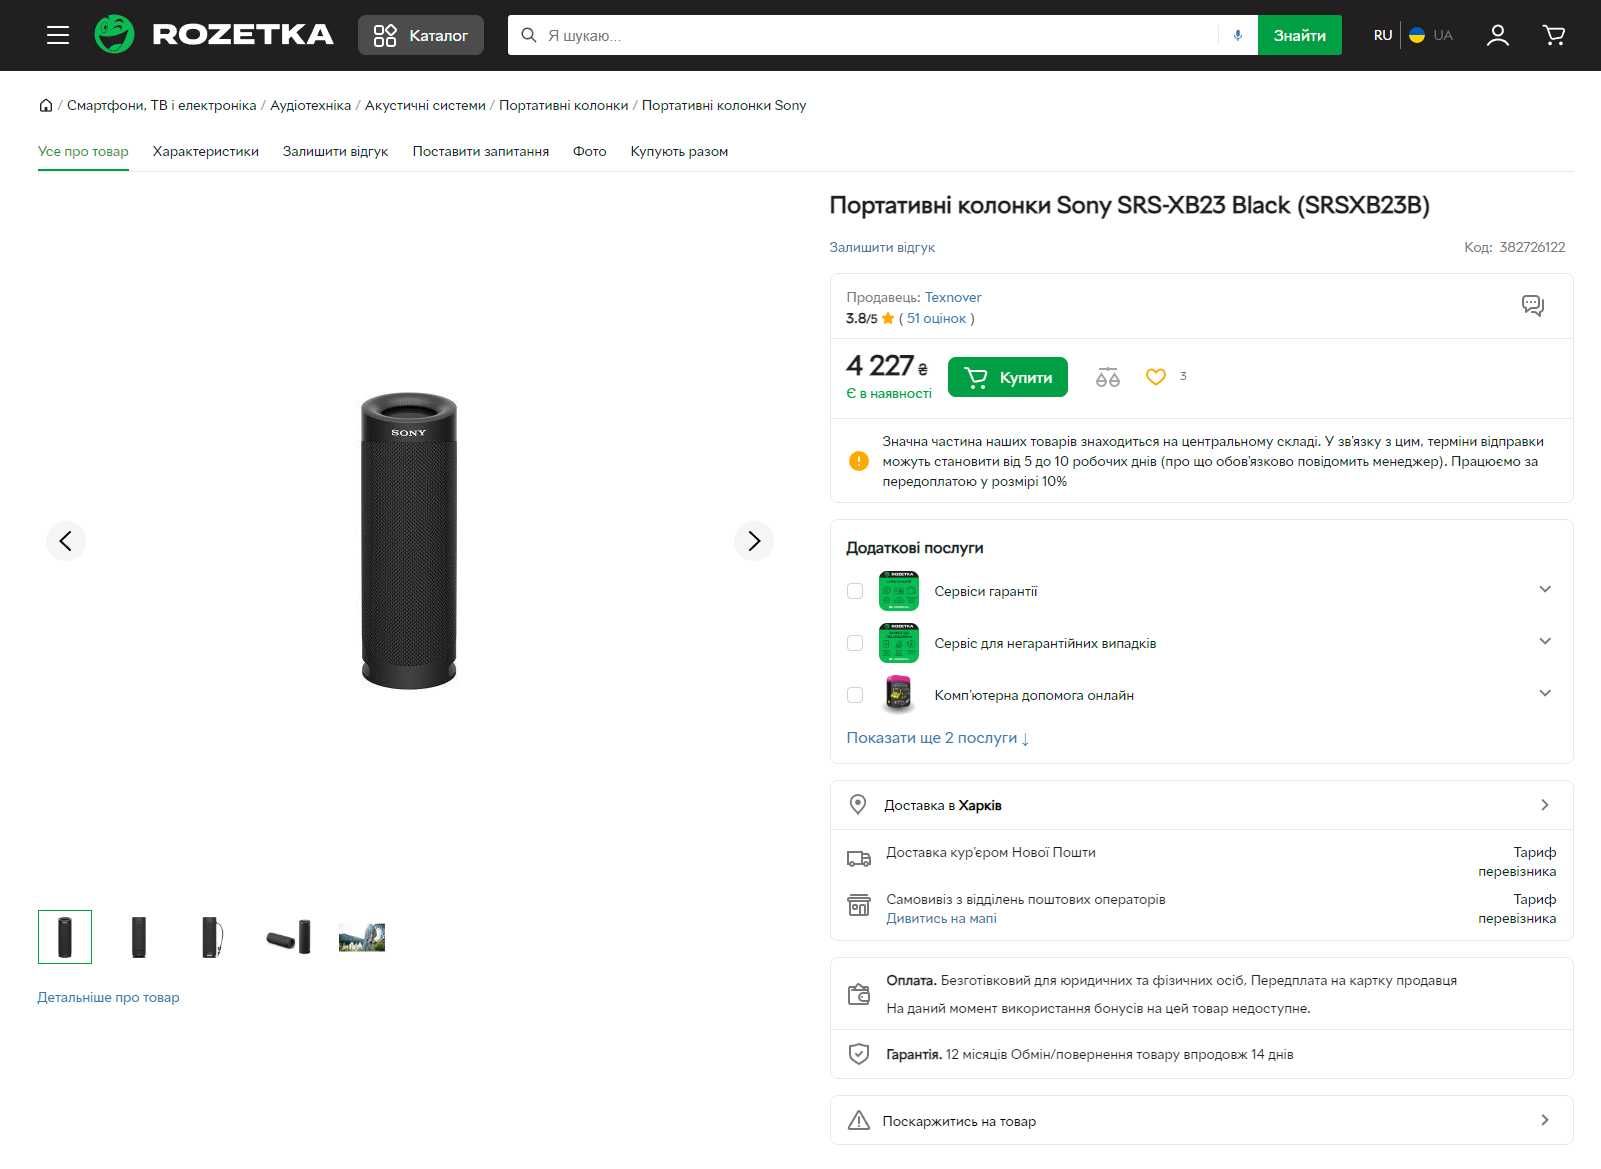Activate voice search microphone
The height and width of the screenshot is (1169, 1601).
point(1237,35)
